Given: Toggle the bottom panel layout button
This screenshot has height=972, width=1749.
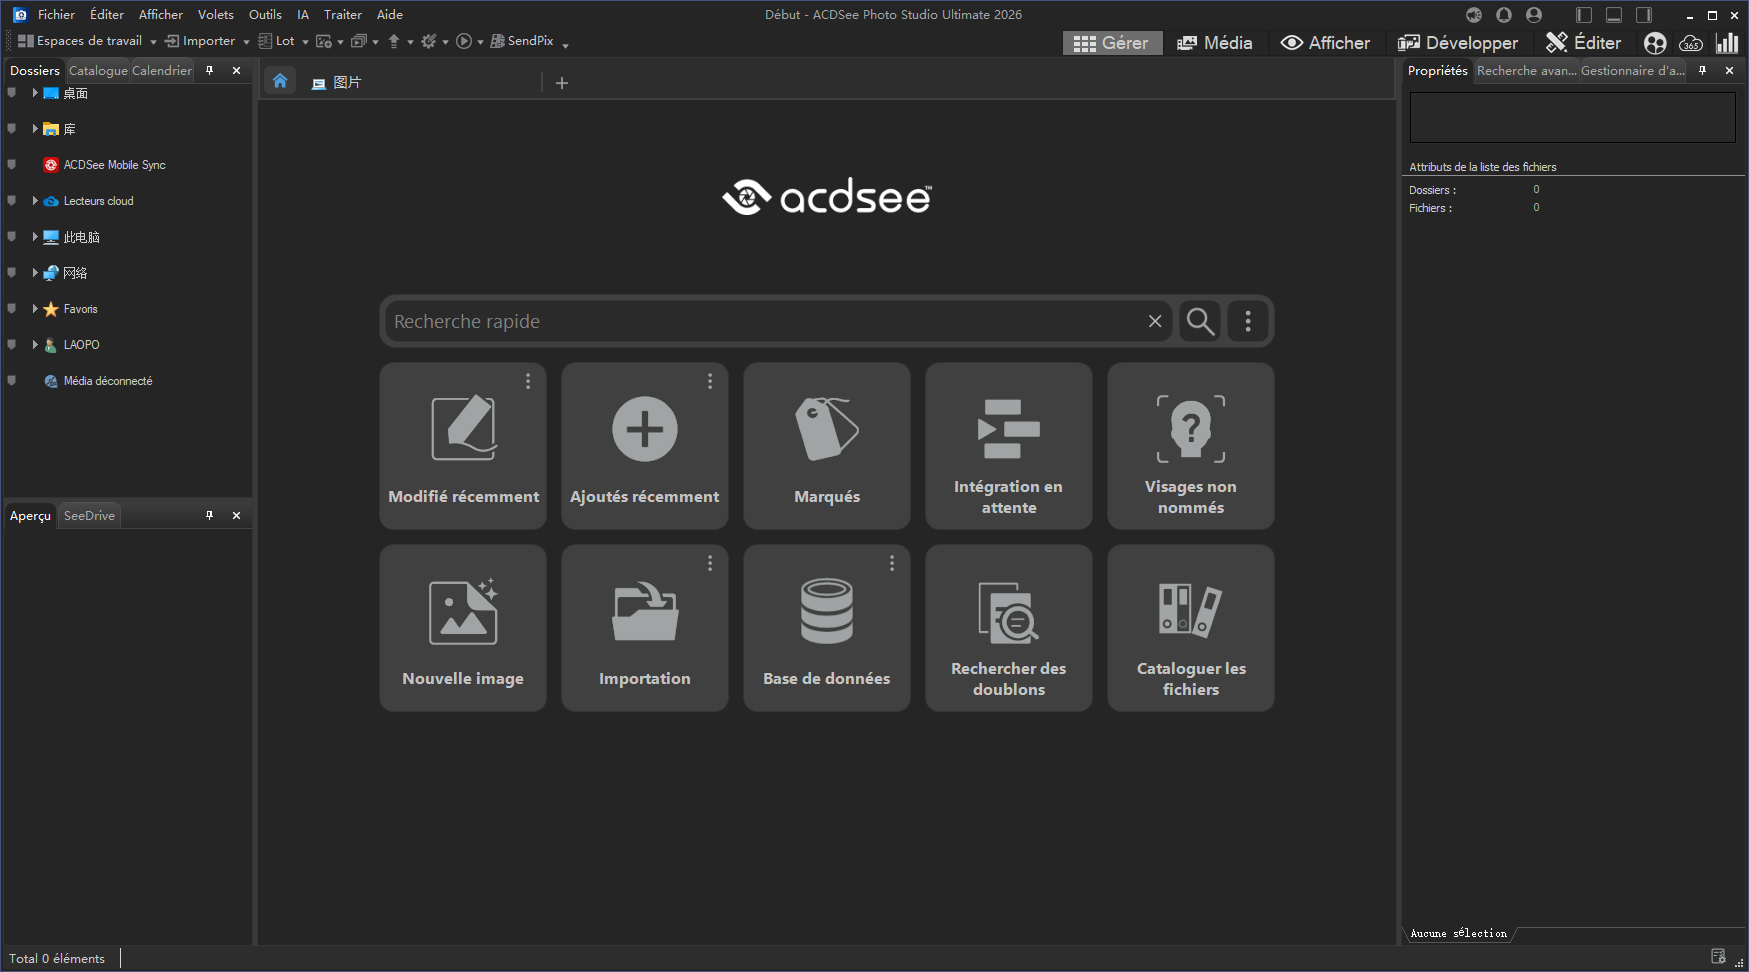Looking at the screenshot, I should tap(1614, 15).
